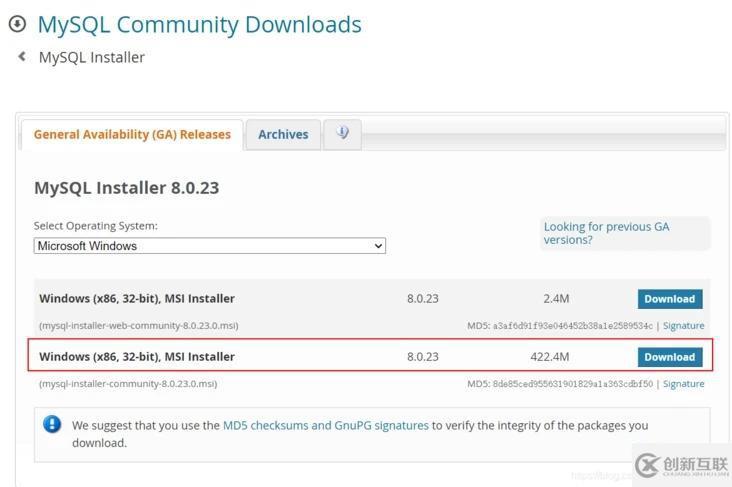This screenshot has width=732, height=487.
Task: Click the MySQL Installer breadcrumb text
Action: [92, 57]
